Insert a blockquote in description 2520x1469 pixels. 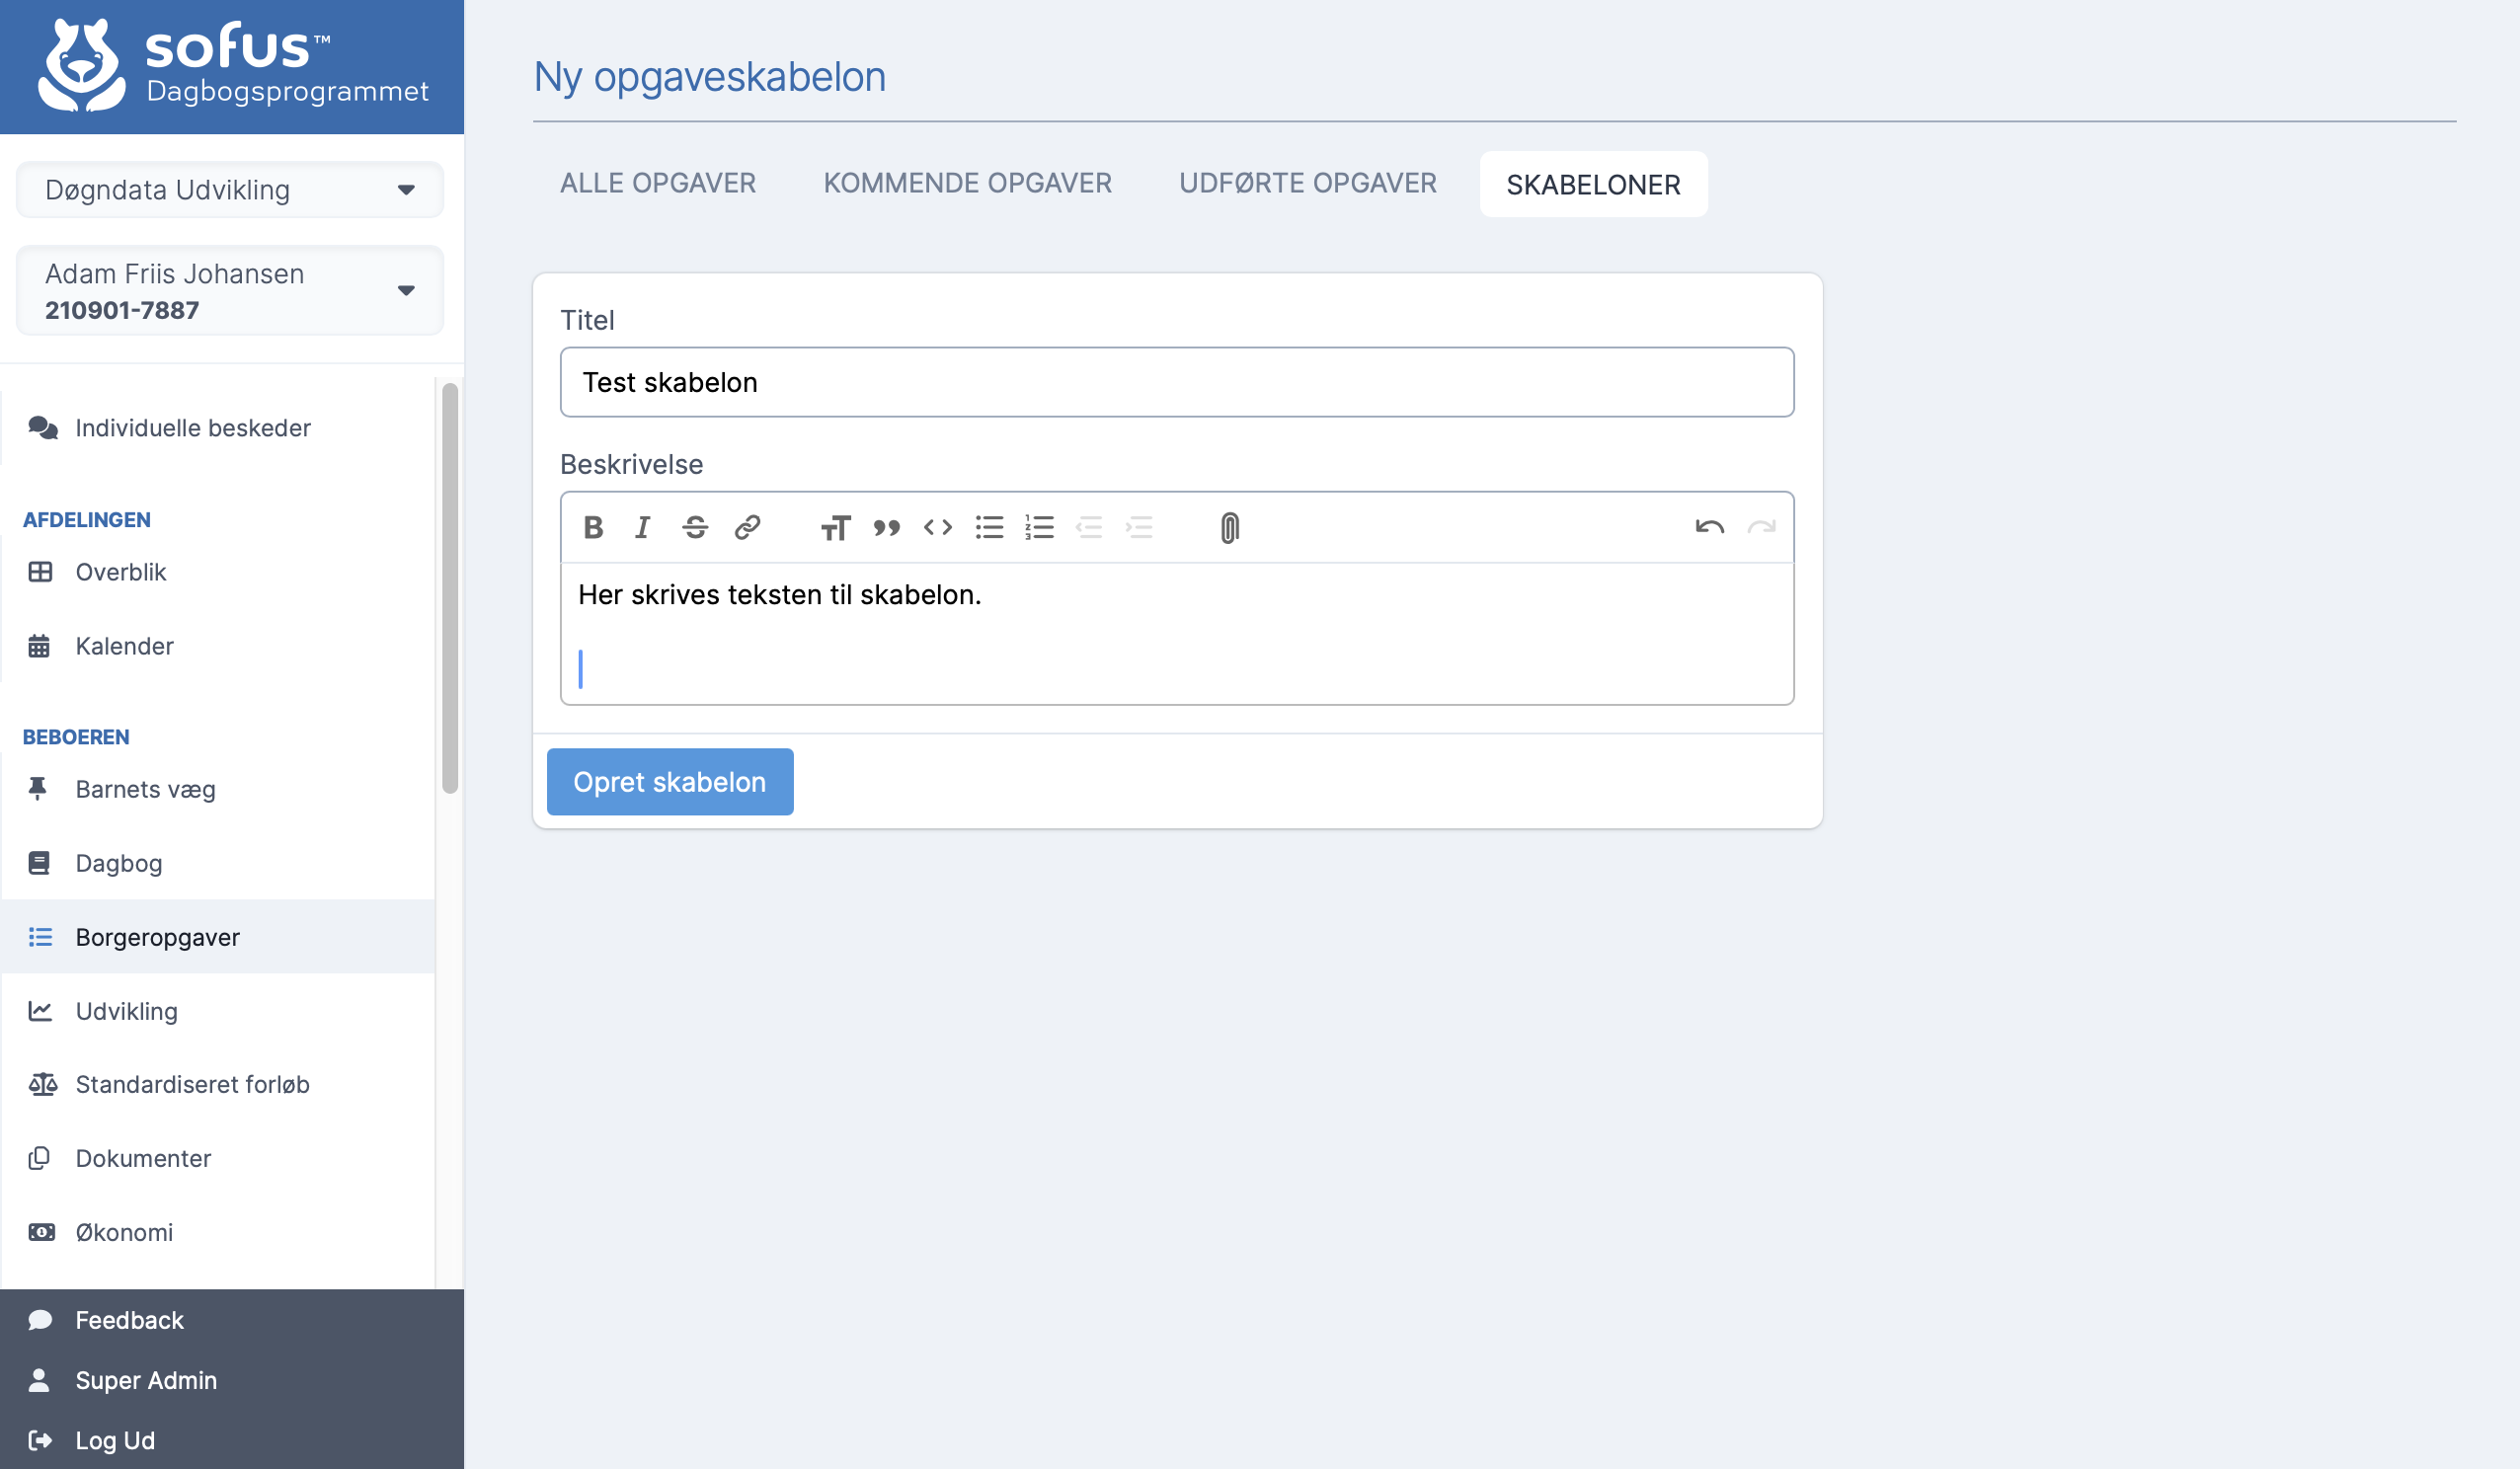pyautogui.click(x=886, y=527)
